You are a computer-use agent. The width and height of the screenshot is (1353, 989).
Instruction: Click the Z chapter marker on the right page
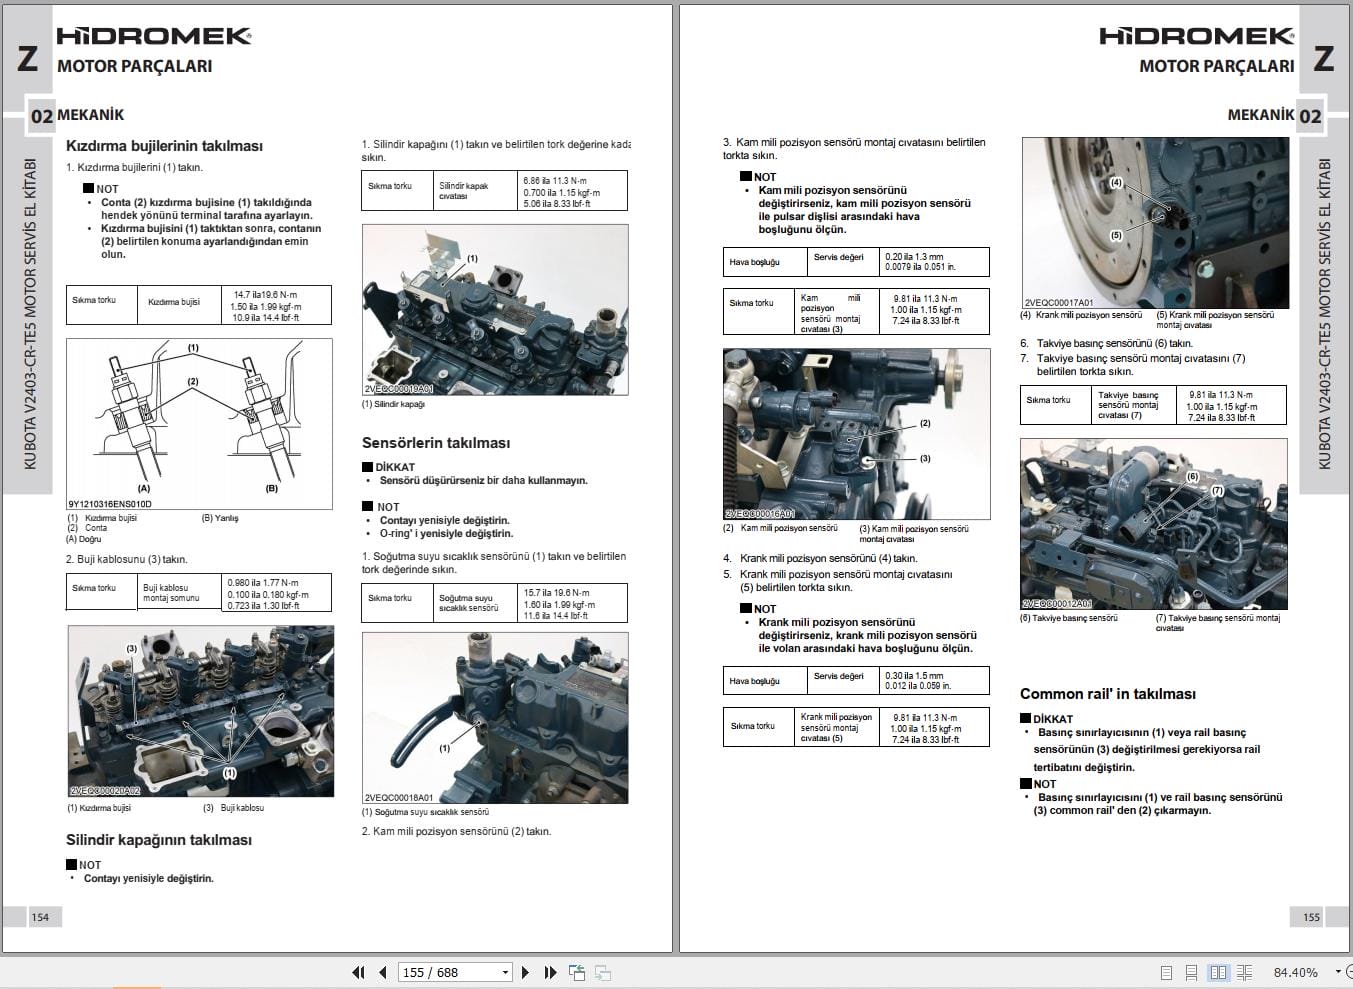point(1324,58)
